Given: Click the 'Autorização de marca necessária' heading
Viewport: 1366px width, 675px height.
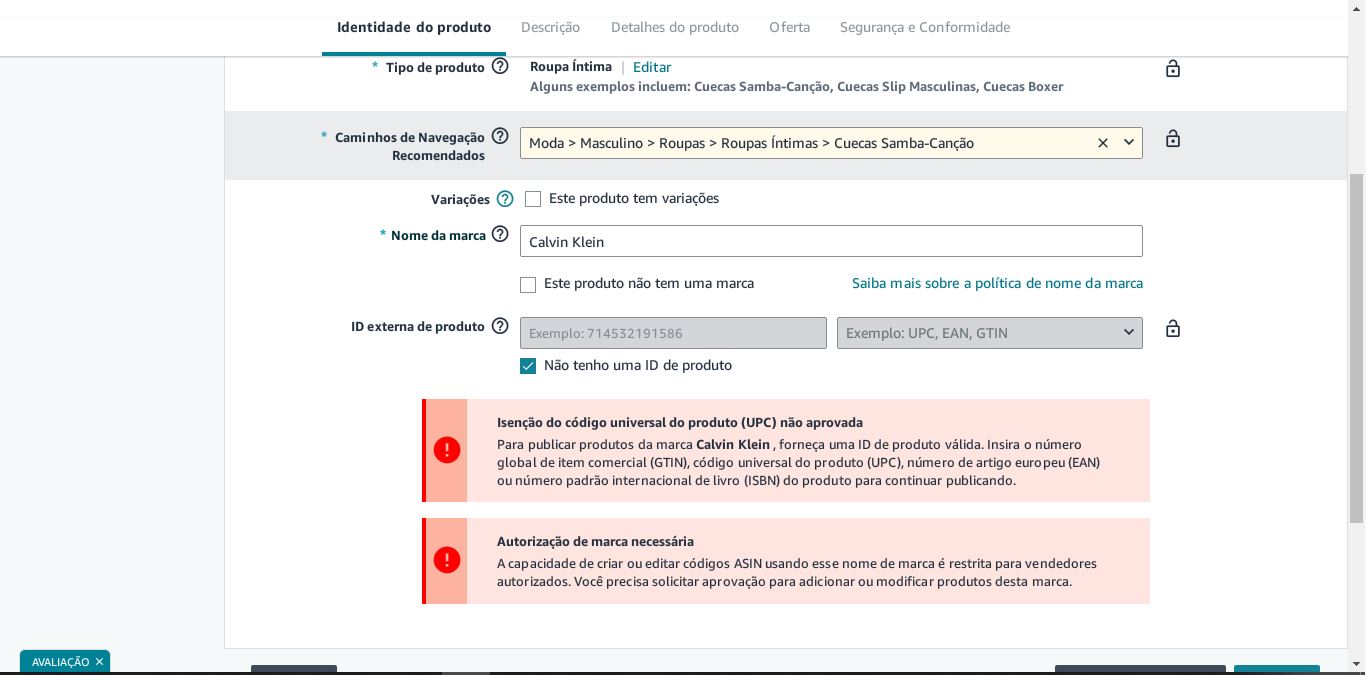Looking at the screenshot, I should tap(595, 542).
